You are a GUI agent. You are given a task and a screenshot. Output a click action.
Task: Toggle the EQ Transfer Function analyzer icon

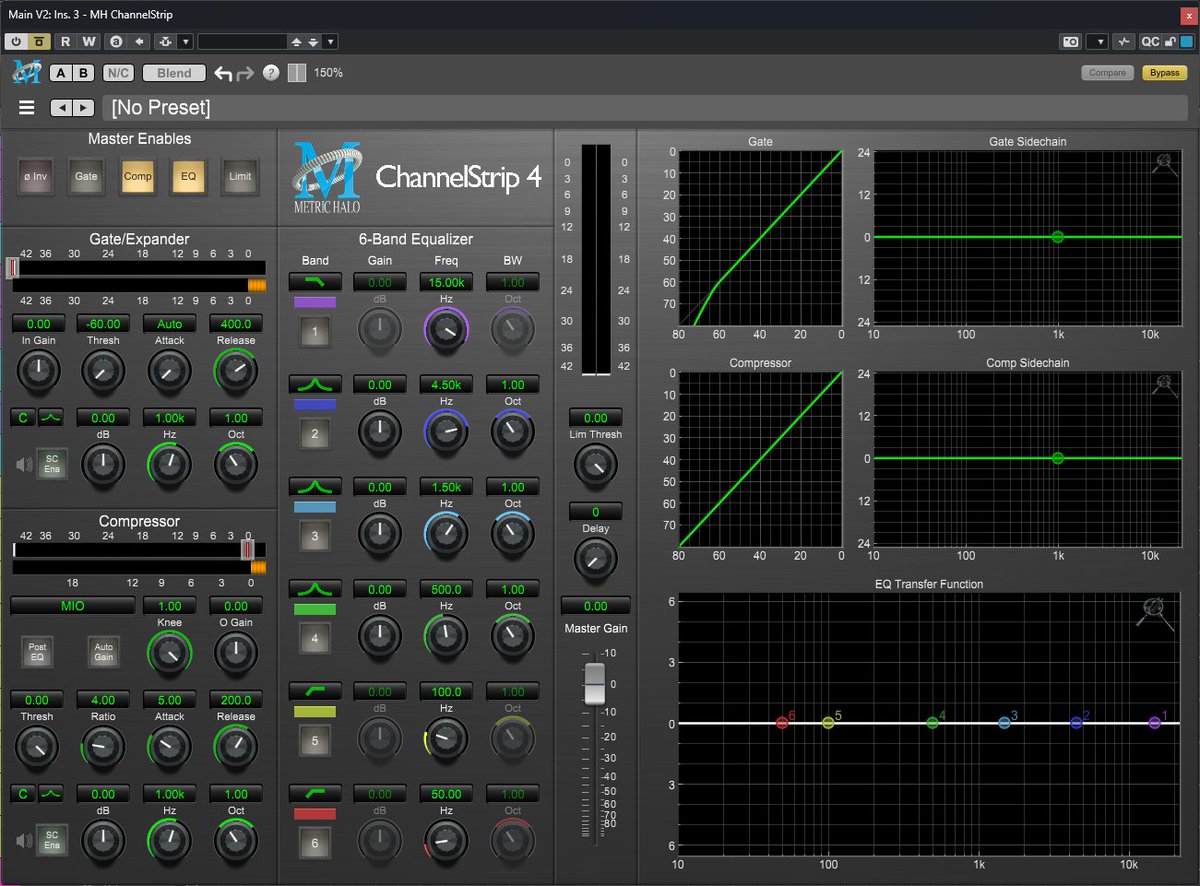(1155, 612)
